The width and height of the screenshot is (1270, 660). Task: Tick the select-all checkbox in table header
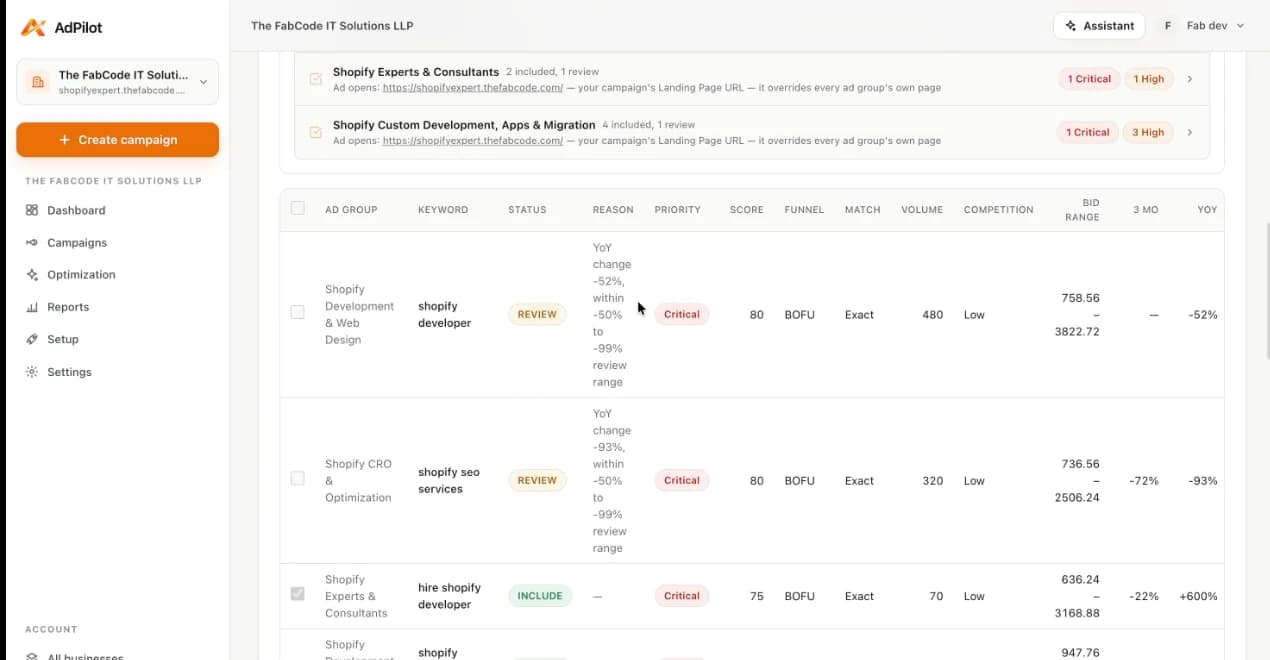(x=297, y=208)
